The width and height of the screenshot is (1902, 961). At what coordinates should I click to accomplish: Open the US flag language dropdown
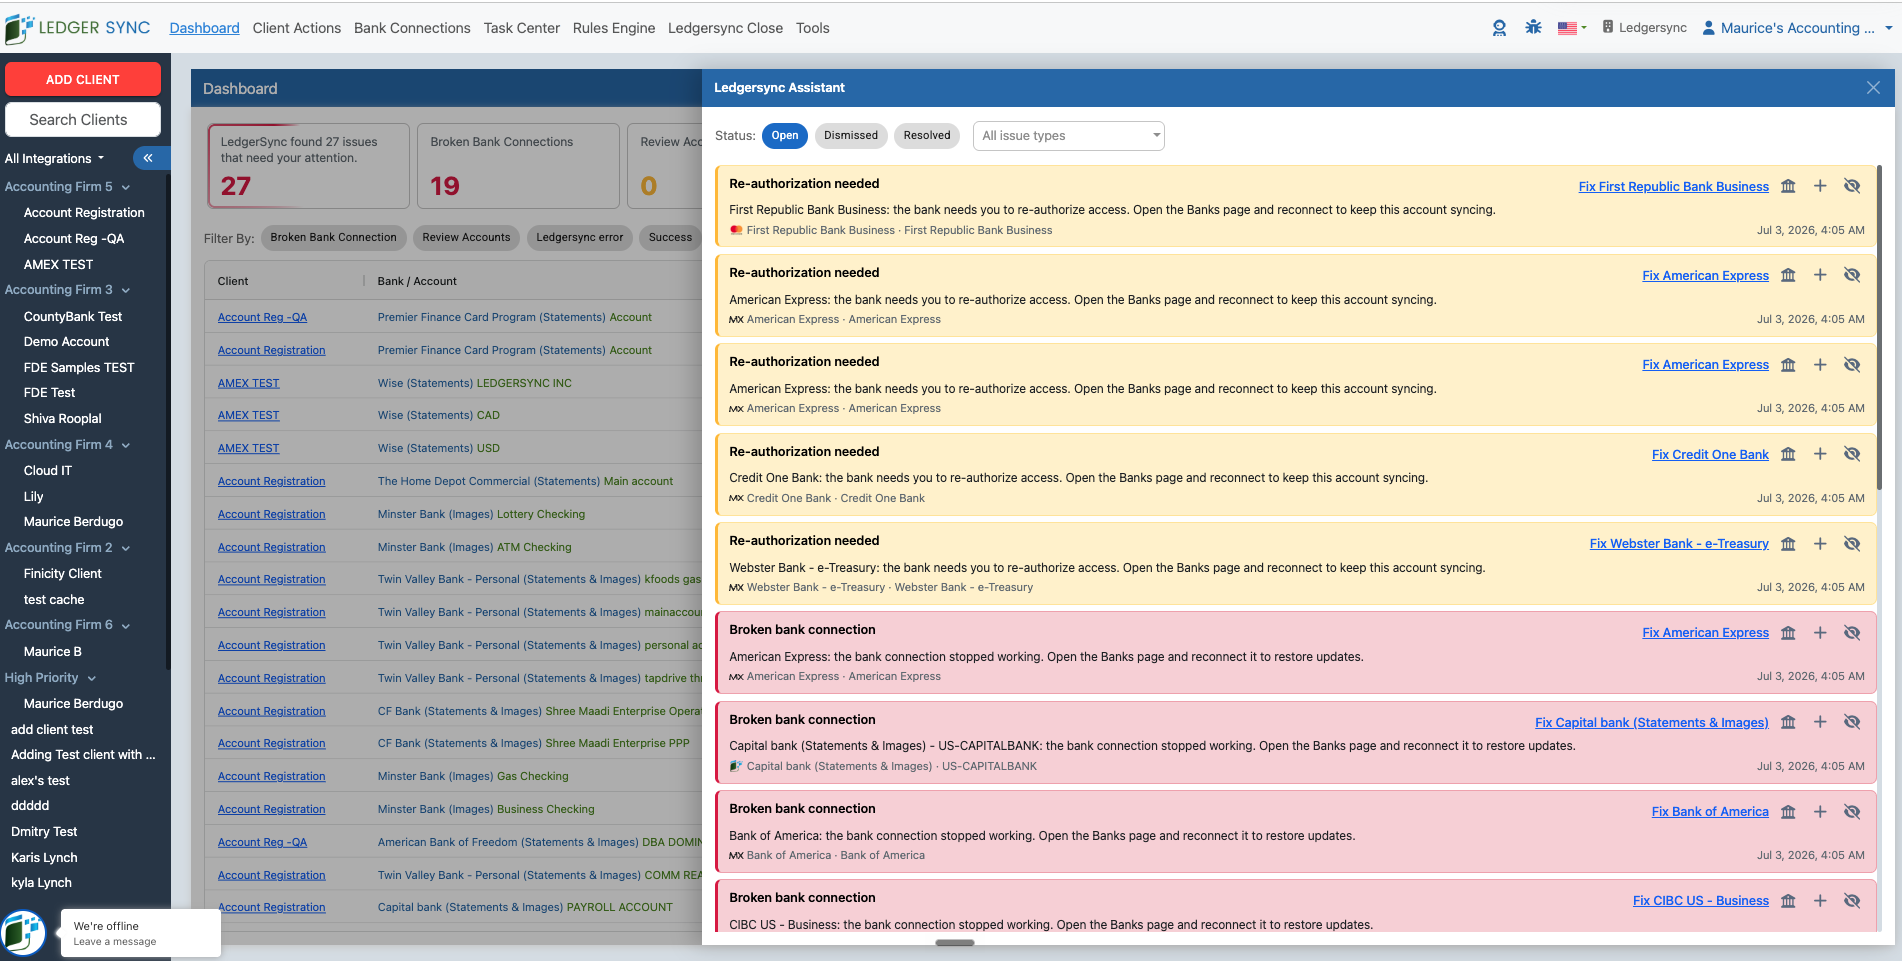coord(1572,28)
